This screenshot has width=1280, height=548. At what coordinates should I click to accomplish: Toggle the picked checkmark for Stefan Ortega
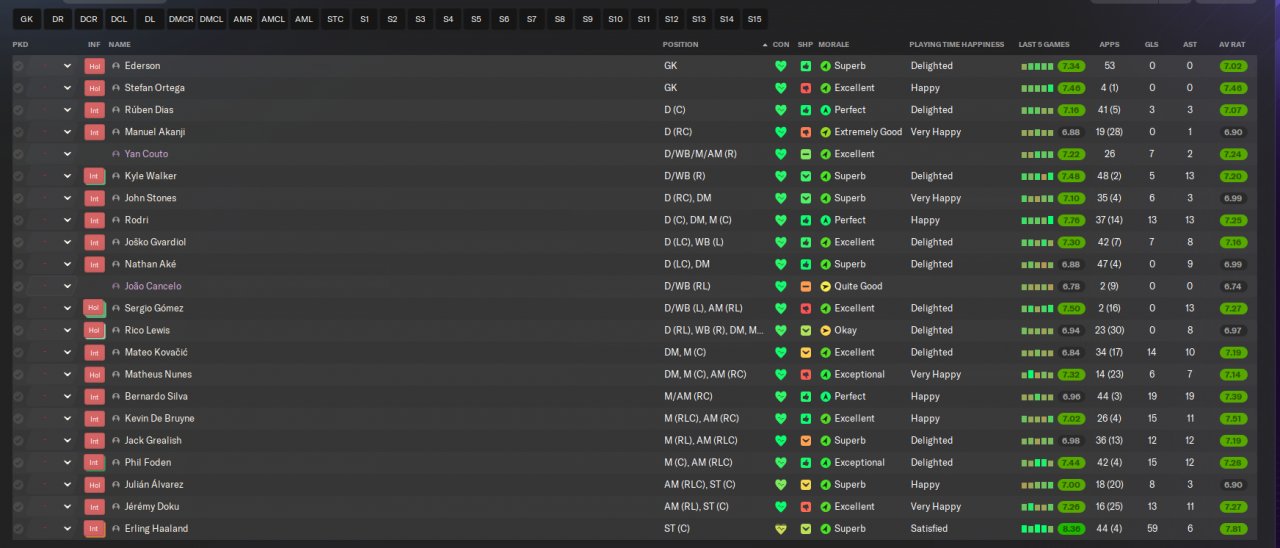(18, 88)
